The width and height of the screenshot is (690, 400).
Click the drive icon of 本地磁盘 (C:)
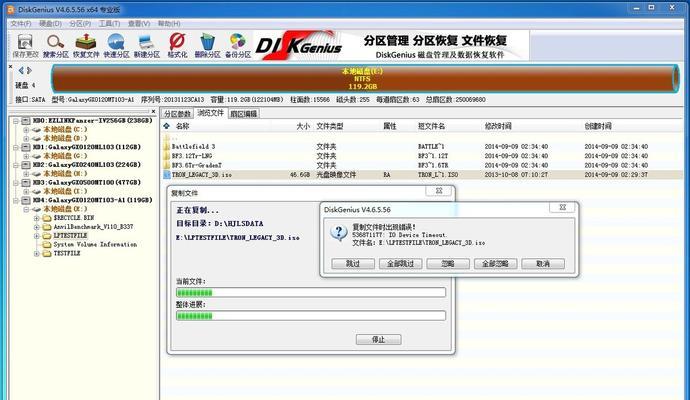pos(37,130)
